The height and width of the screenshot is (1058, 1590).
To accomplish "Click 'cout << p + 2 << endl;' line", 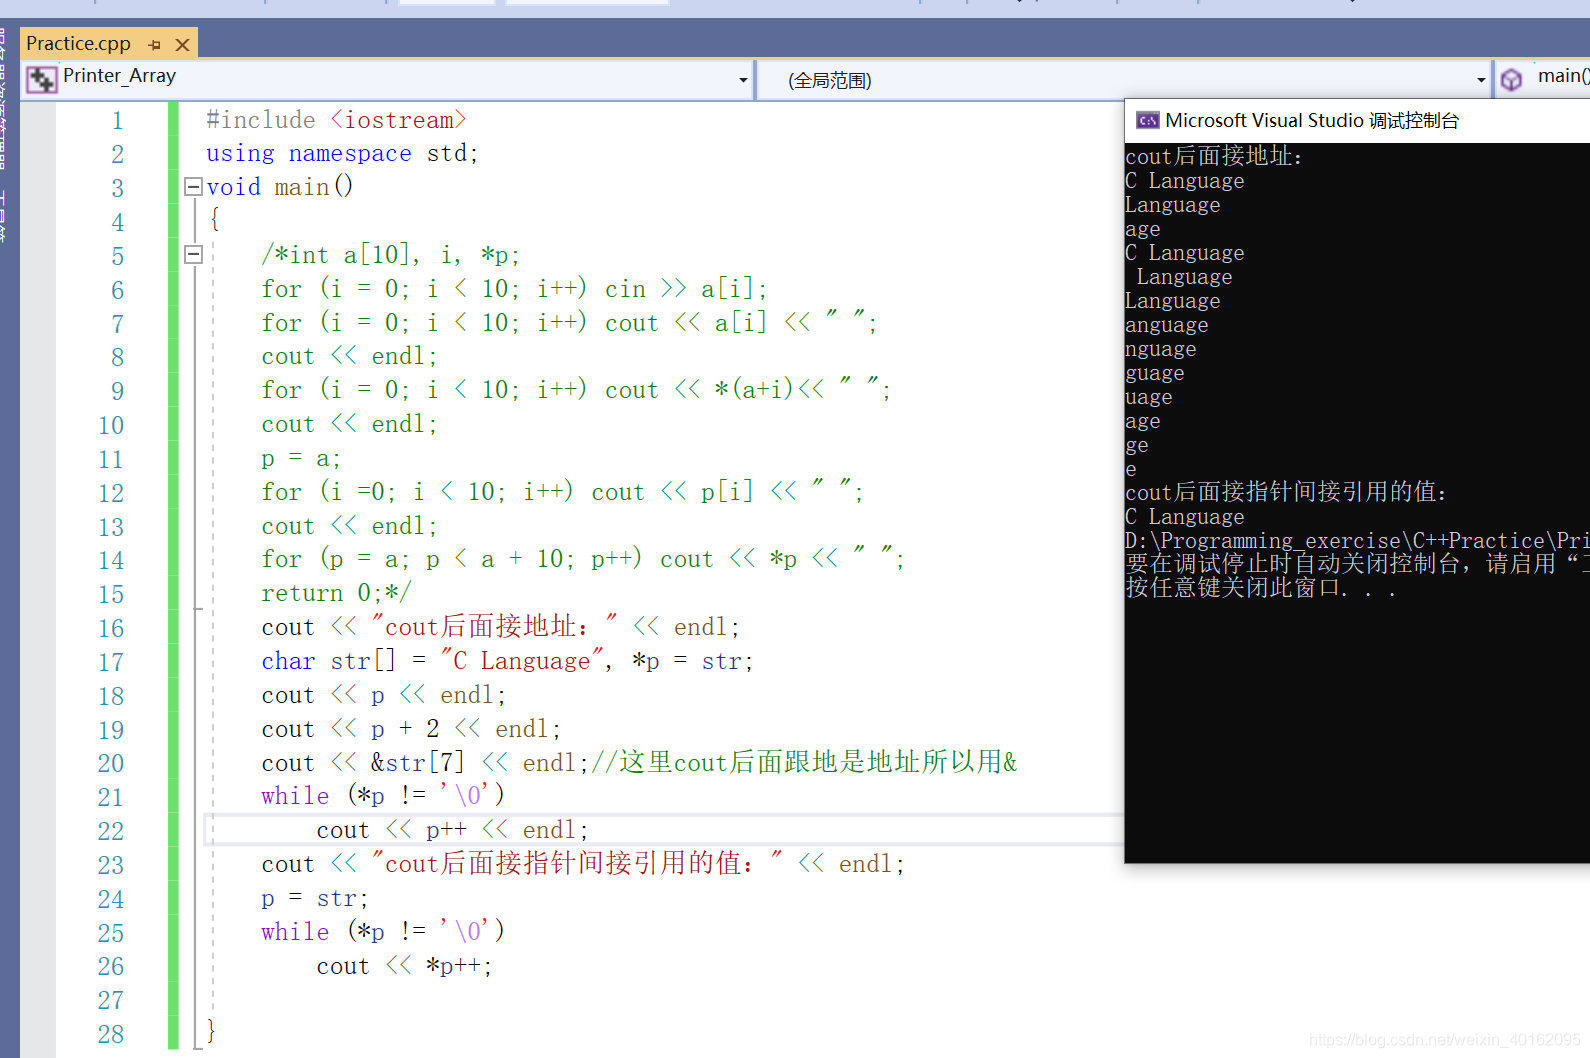I will click(411, 729).
